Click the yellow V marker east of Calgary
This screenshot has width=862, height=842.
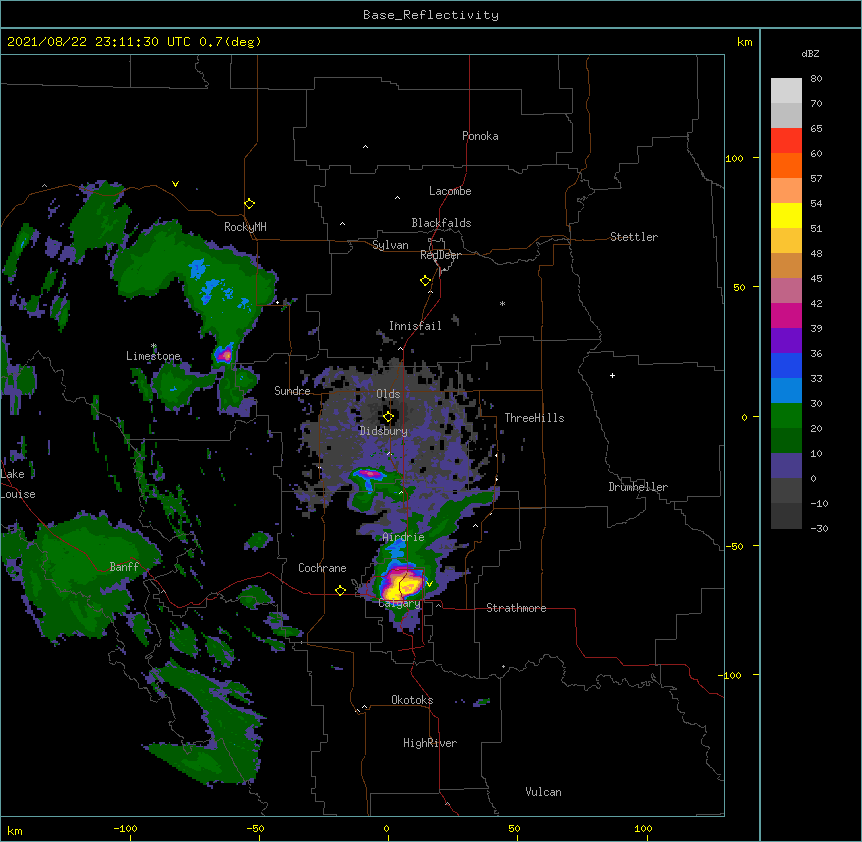click(x=430, y=584)
